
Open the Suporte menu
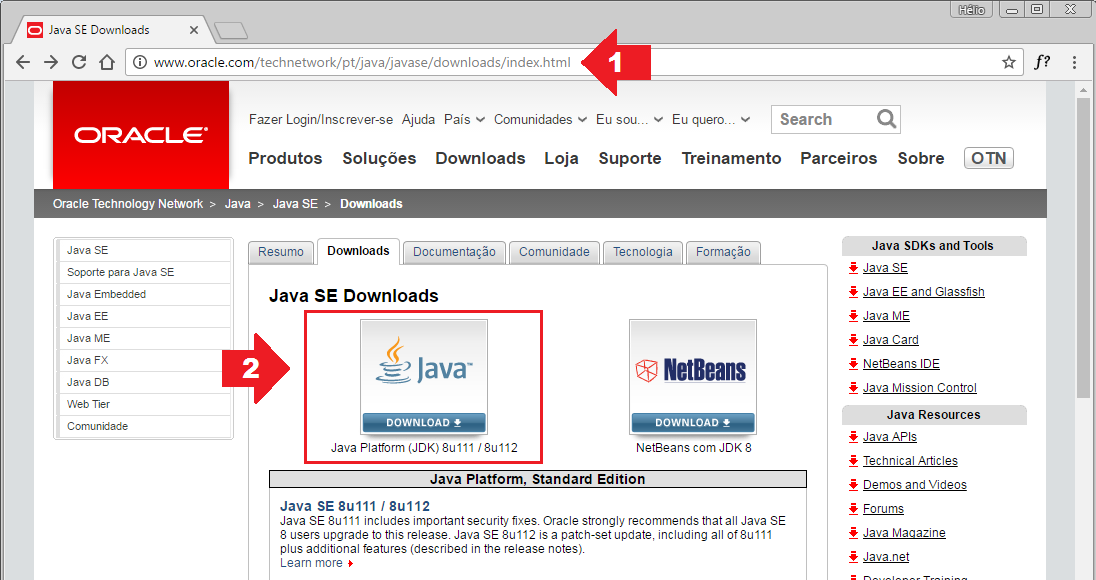point(630,159)
